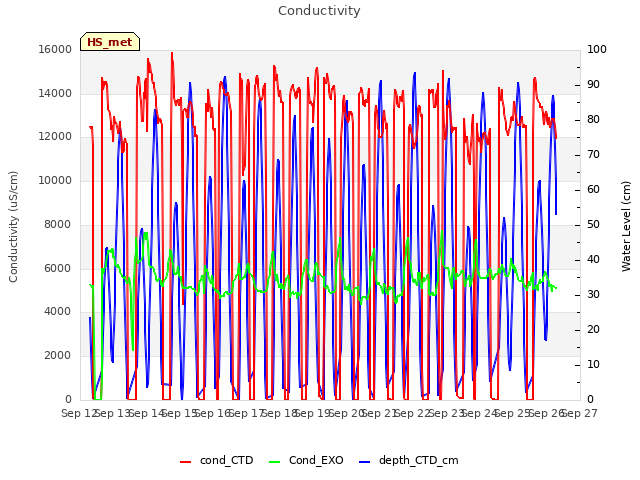Viewport: 640px width, 480px height.
Task: Click the Water Level (cm) axis label
Action: coord(626,227)
